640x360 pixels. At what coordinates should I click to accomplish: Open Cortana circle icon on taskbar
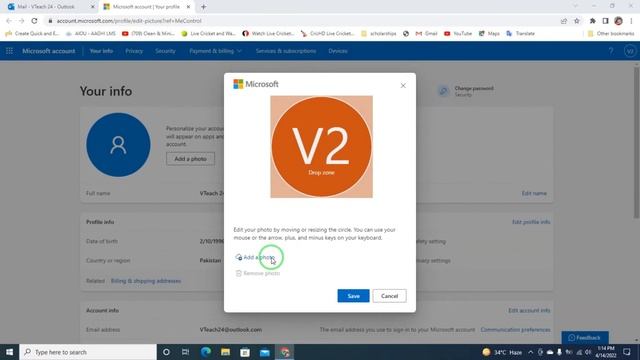166,352
